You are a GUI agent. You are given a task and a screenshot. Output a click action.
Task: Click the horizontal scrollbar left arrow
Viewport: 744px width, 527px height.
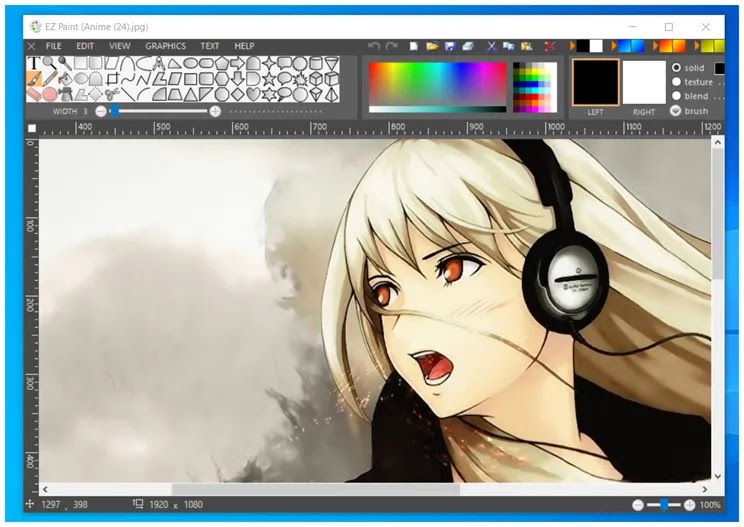pos(45,489)
